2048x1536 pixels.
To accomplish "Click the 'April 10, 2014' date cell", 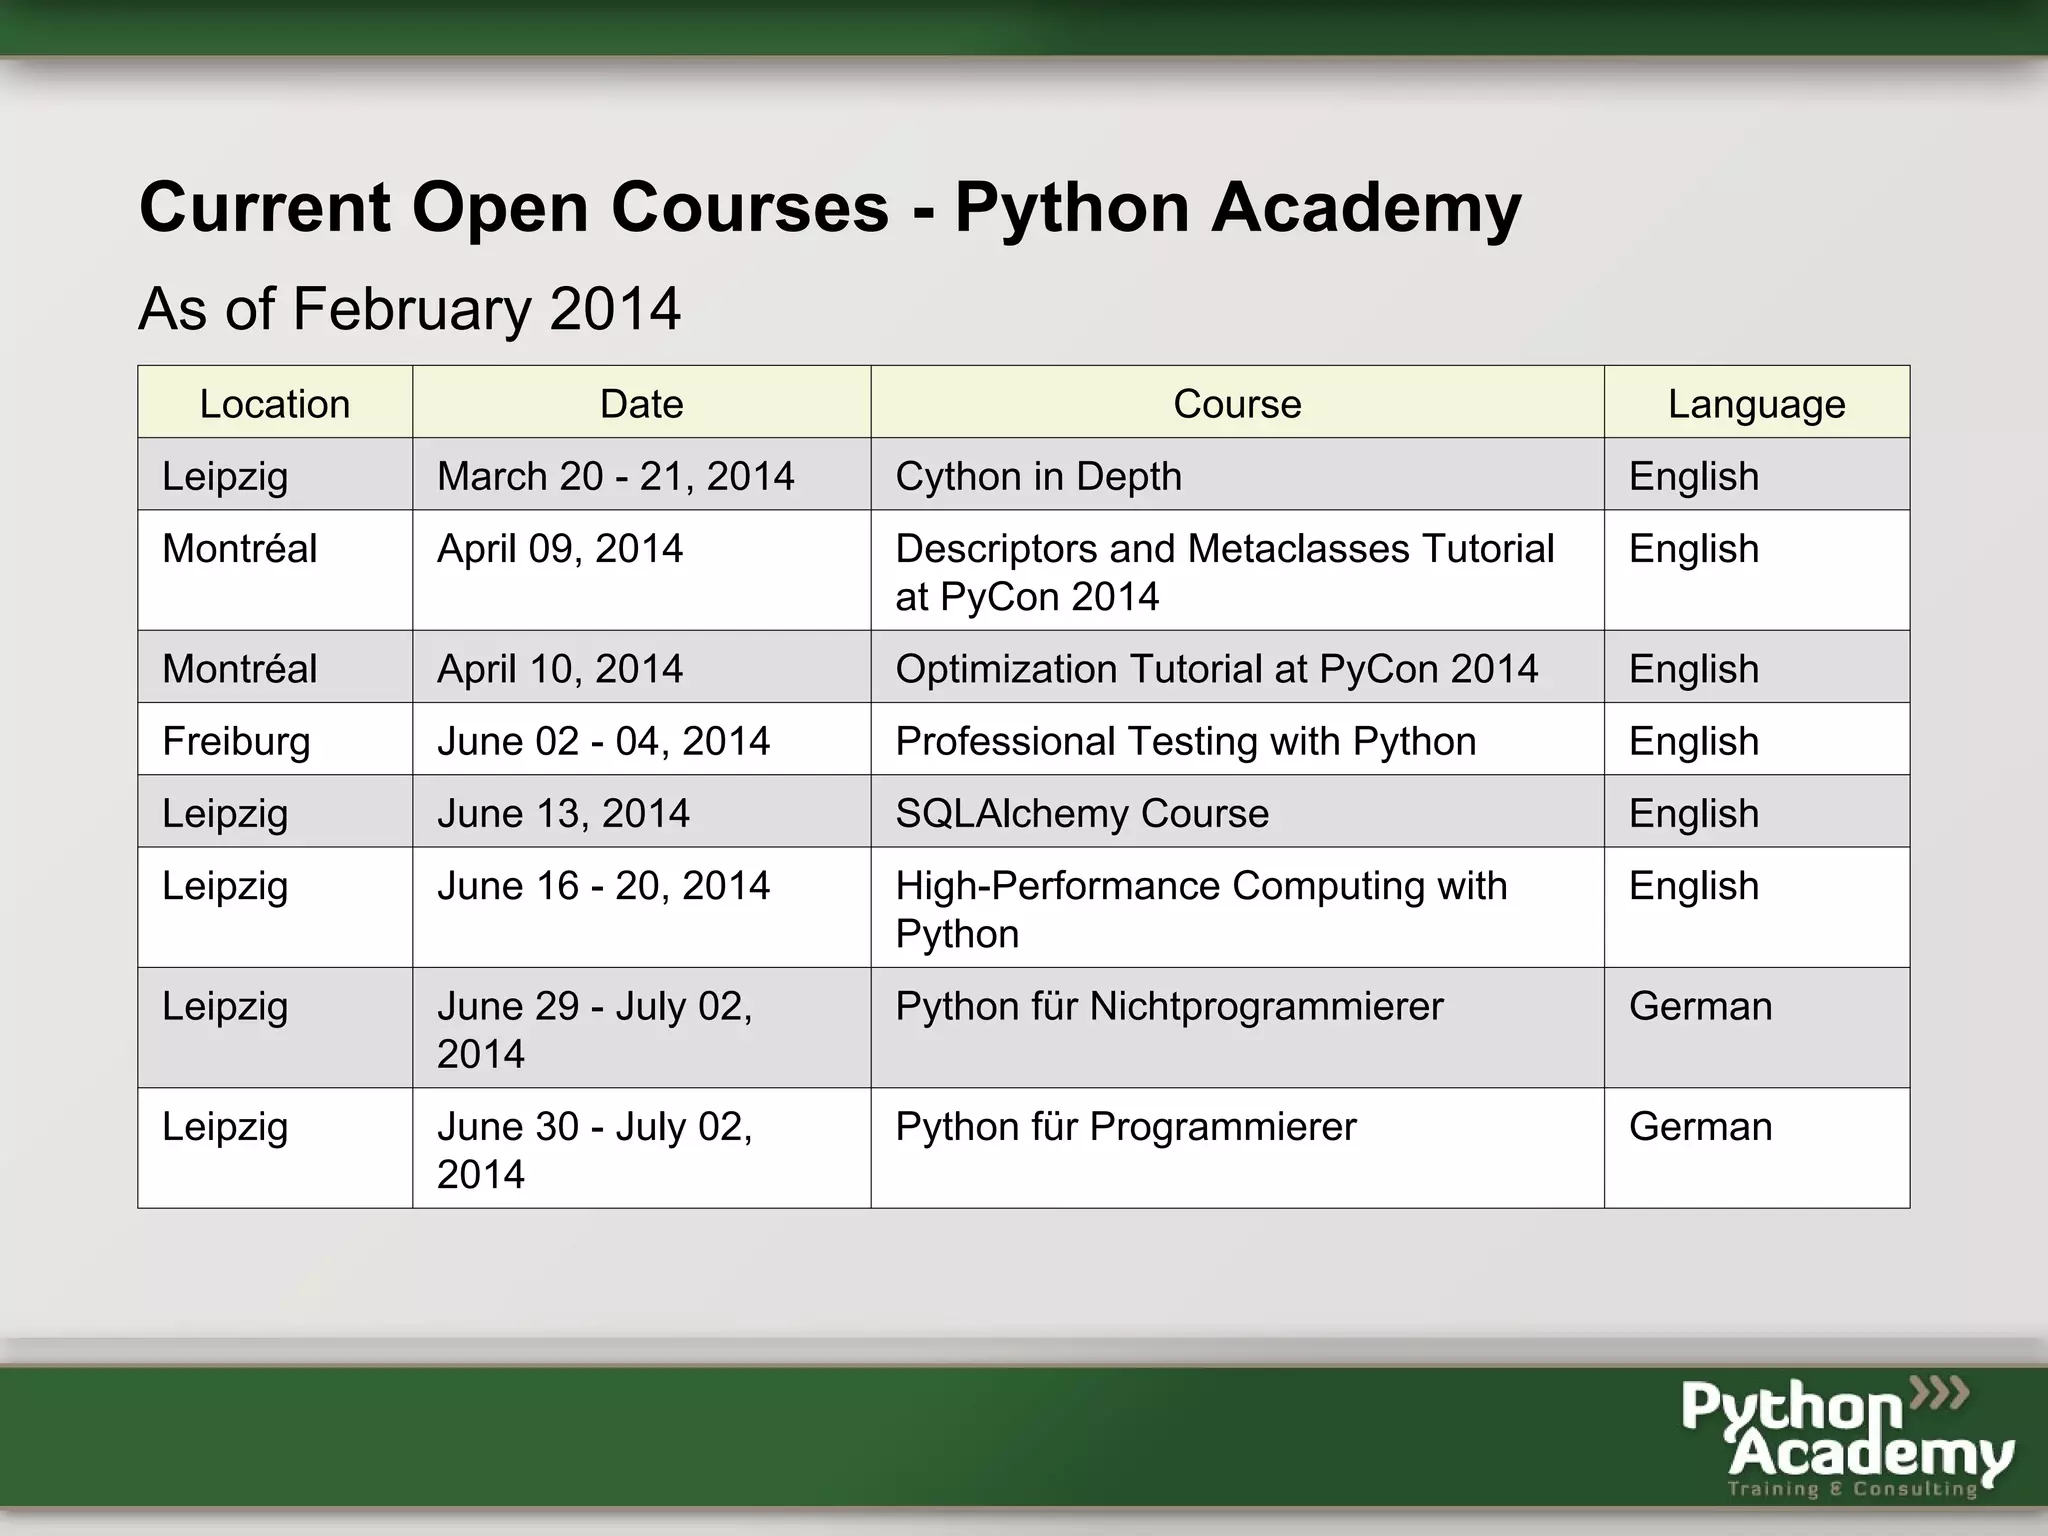I will 642,667.
